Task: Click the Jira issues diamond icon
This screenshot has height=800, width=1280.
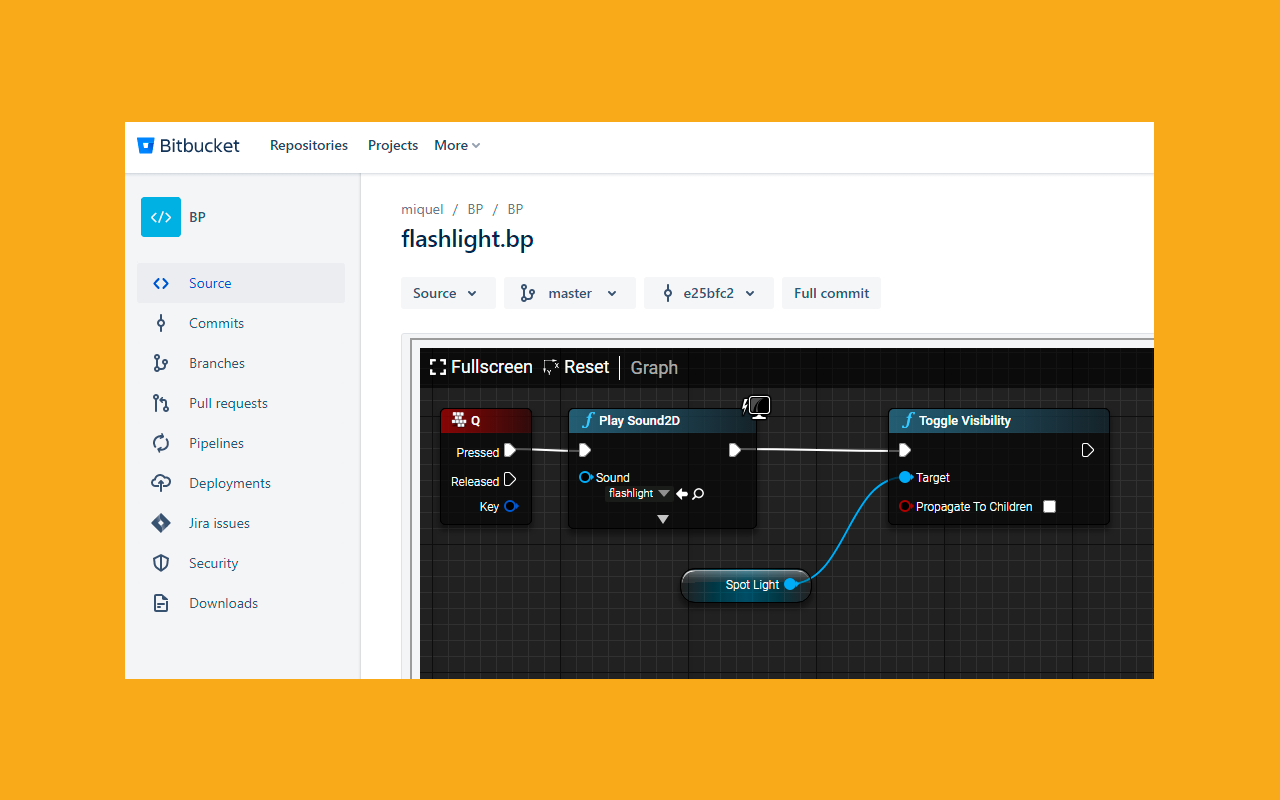Action: [161, 523]
